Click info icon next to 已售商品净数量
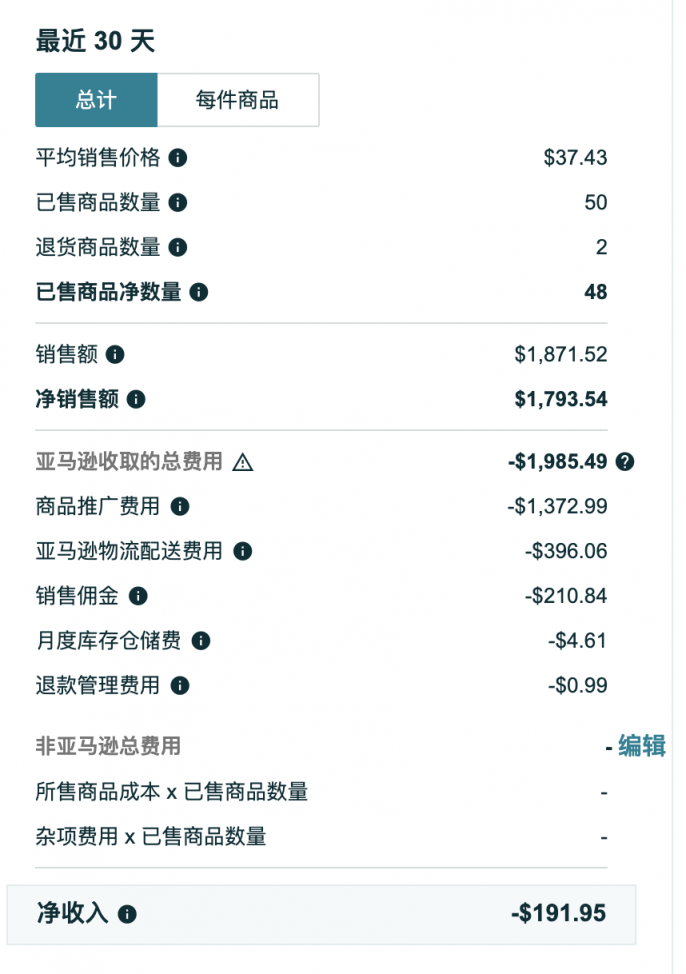This screenshot has width=686, height=974. pyautogui.click(x=199, y=292)
